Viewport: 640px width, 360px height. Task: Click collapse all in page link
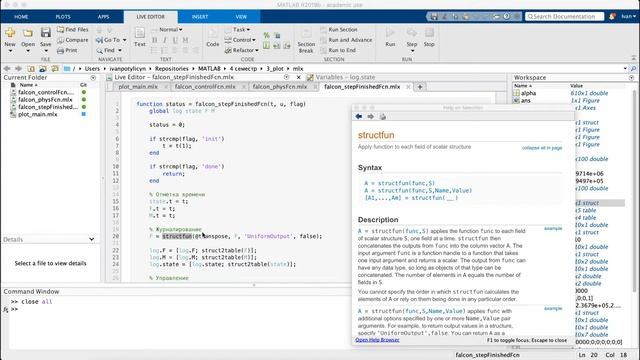click(x=542, y=148)
